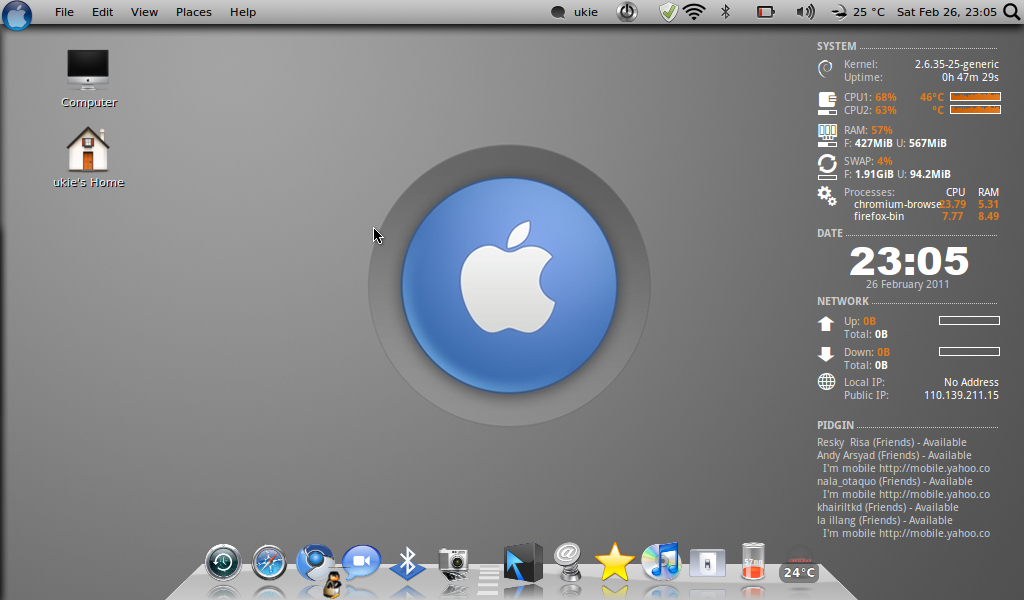Click the gears icon beside Processes
This screenshot has width=1024, height=600.
click(827, 196)
